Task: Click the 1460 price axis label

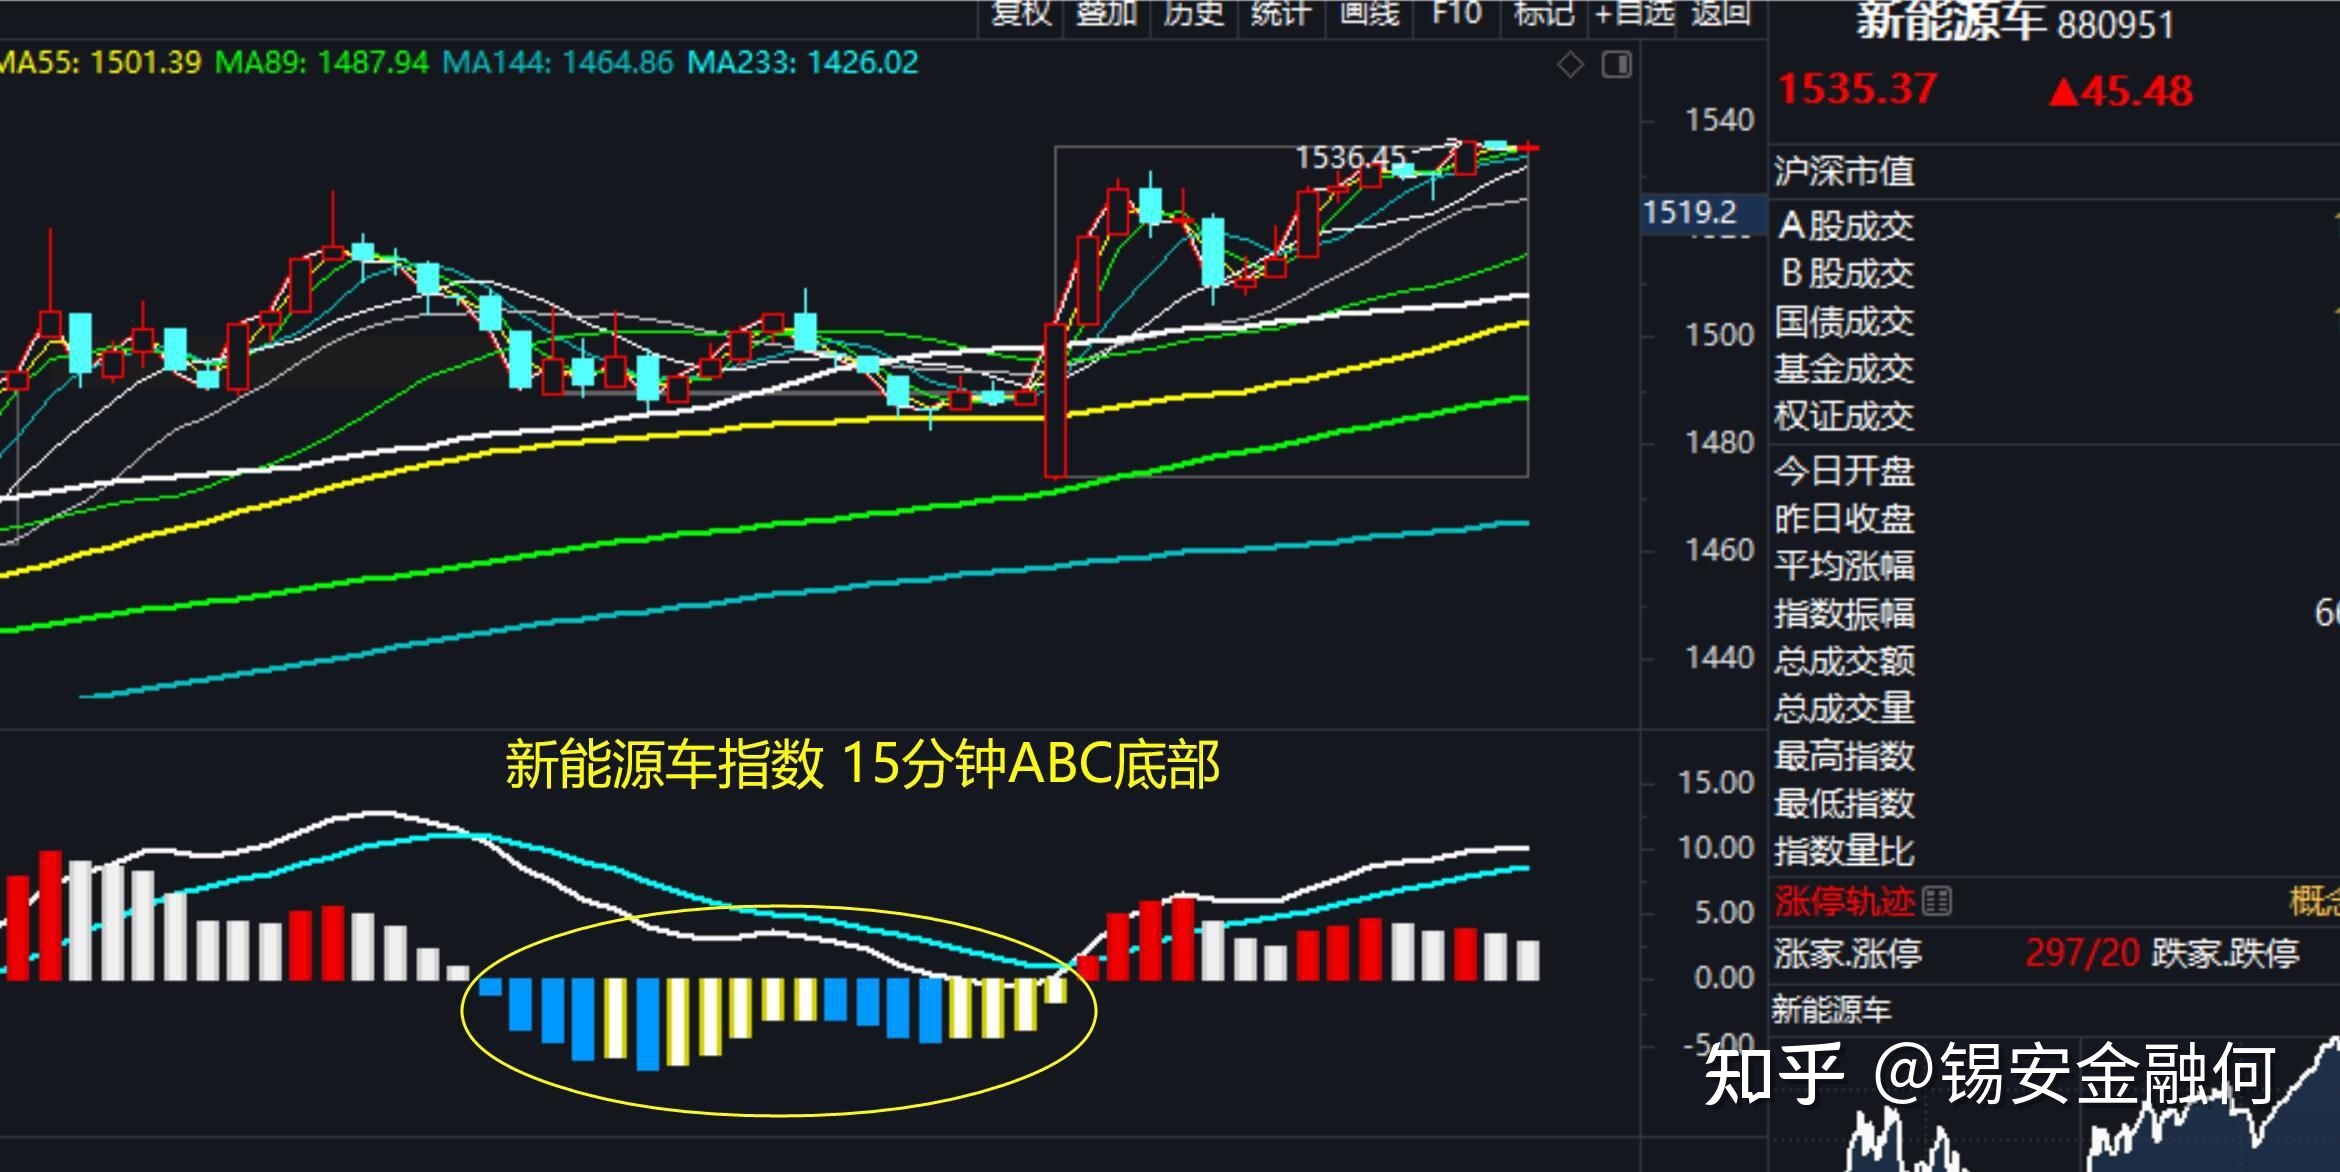Action: [x=1719, y=550]
